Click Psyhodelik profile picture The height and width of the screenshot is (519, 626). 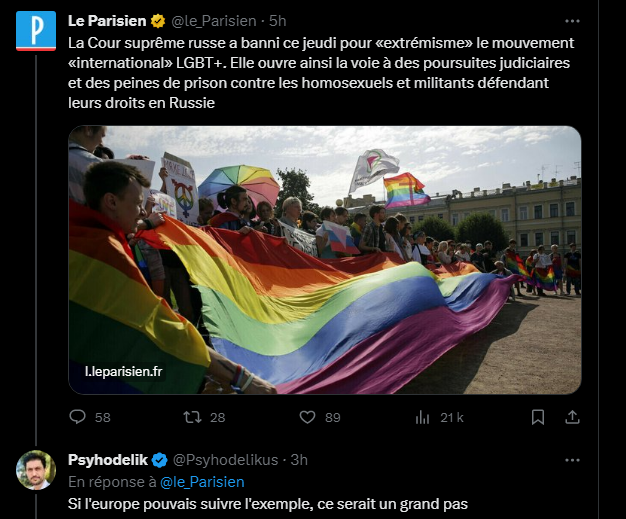coord(36,470)
